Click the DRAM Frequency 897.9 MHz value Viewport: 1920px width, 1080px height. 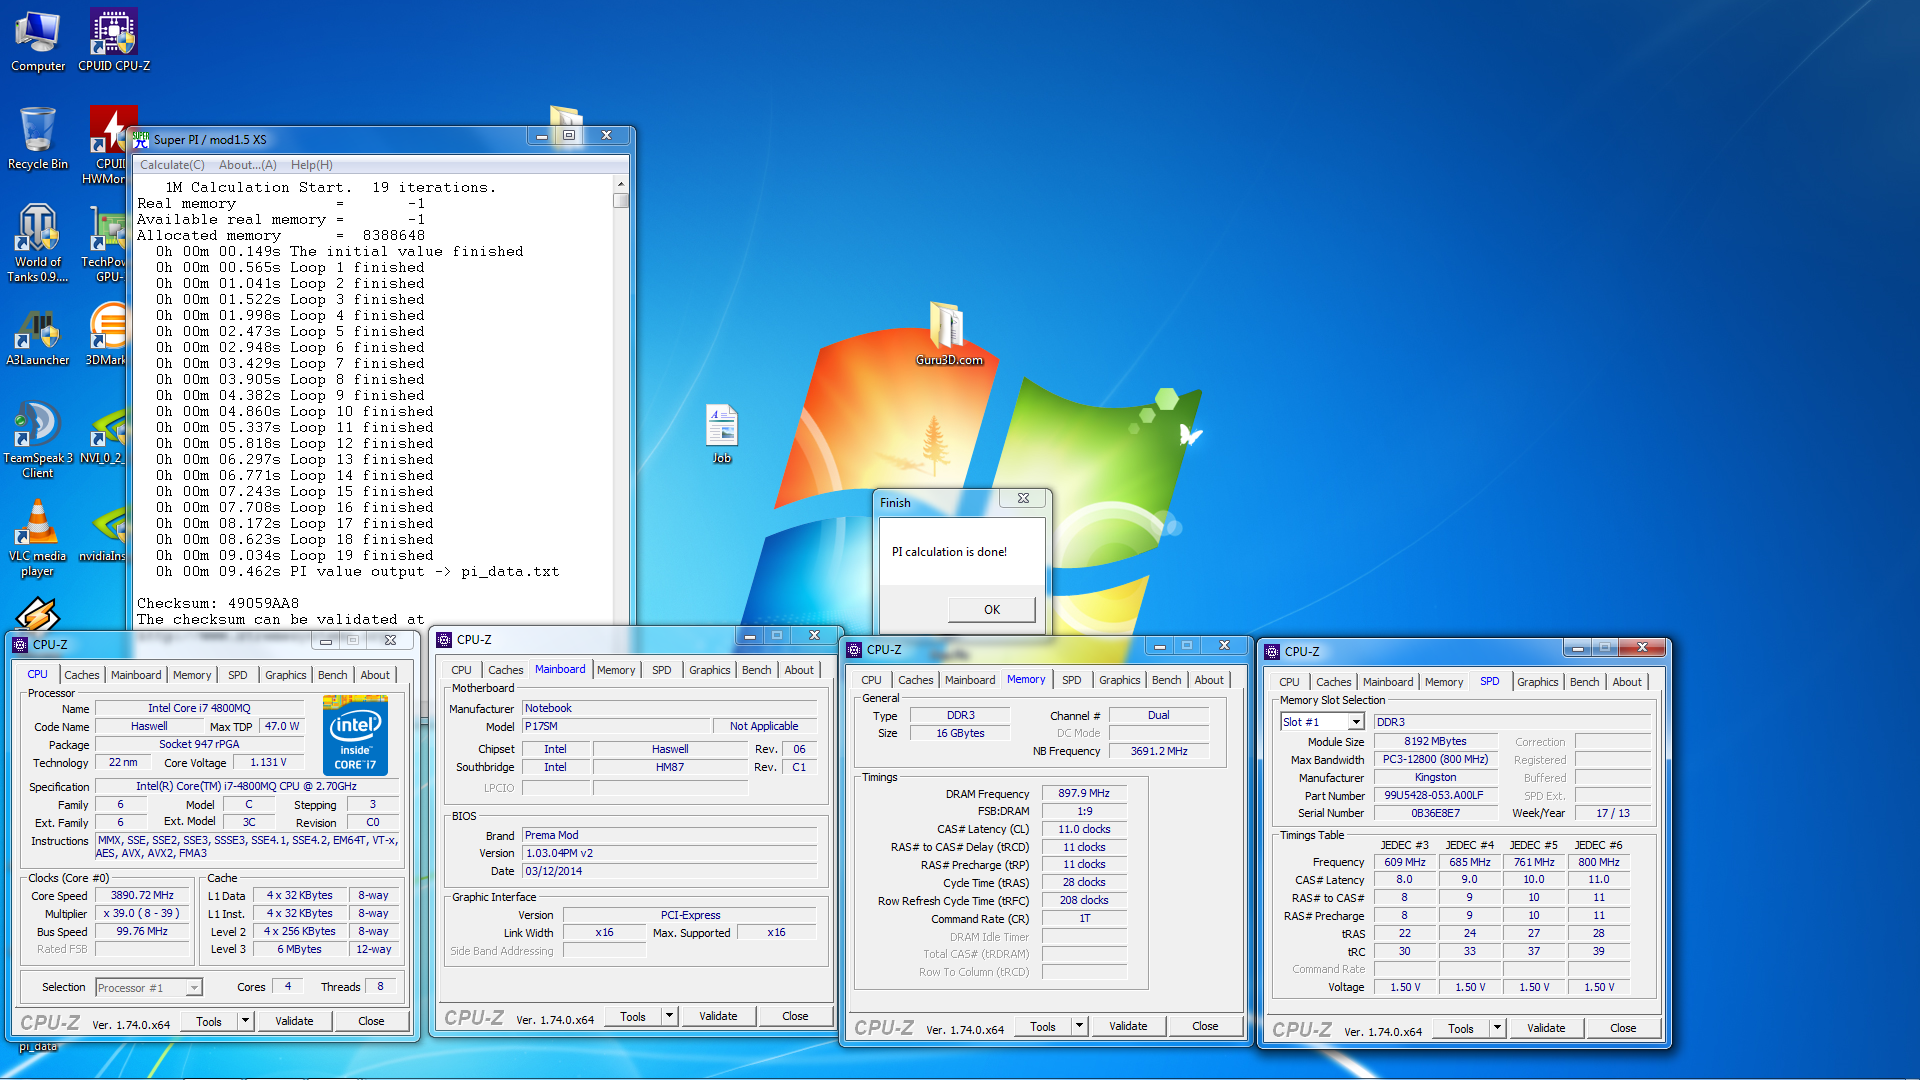pyautogui.click(x=1084, y=793)
